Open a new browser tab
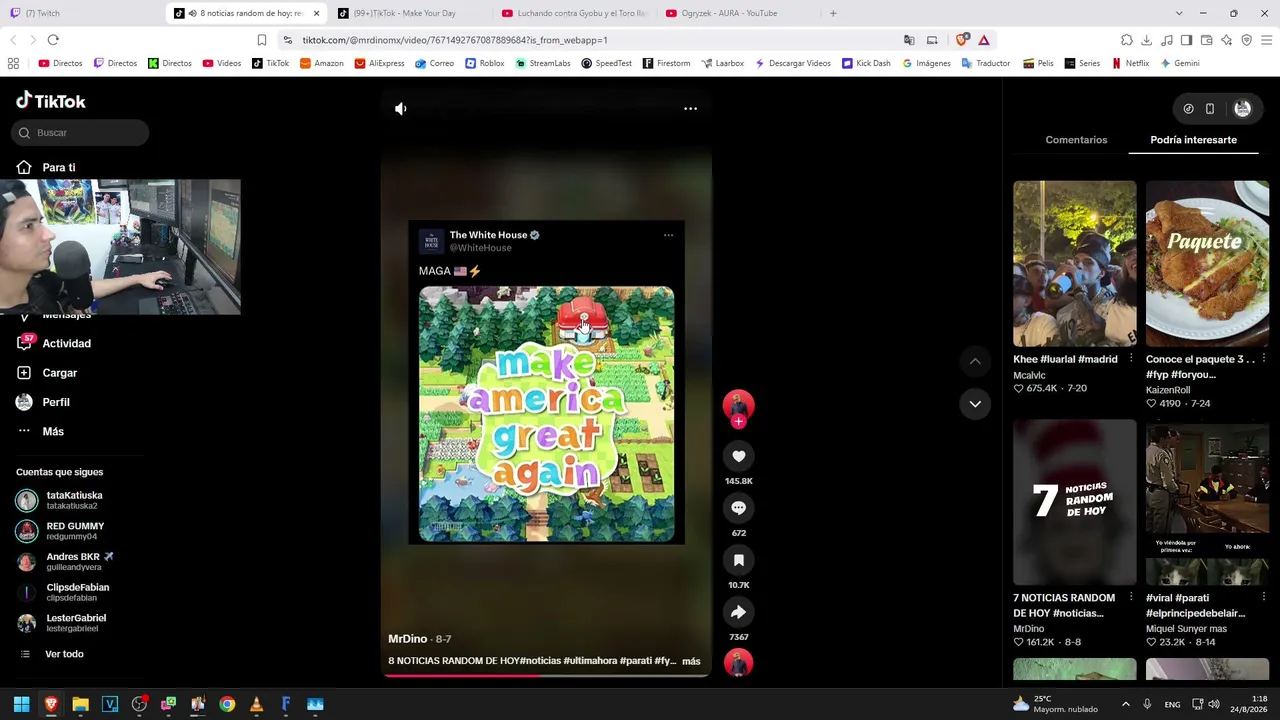 click(x=833, y=13)
